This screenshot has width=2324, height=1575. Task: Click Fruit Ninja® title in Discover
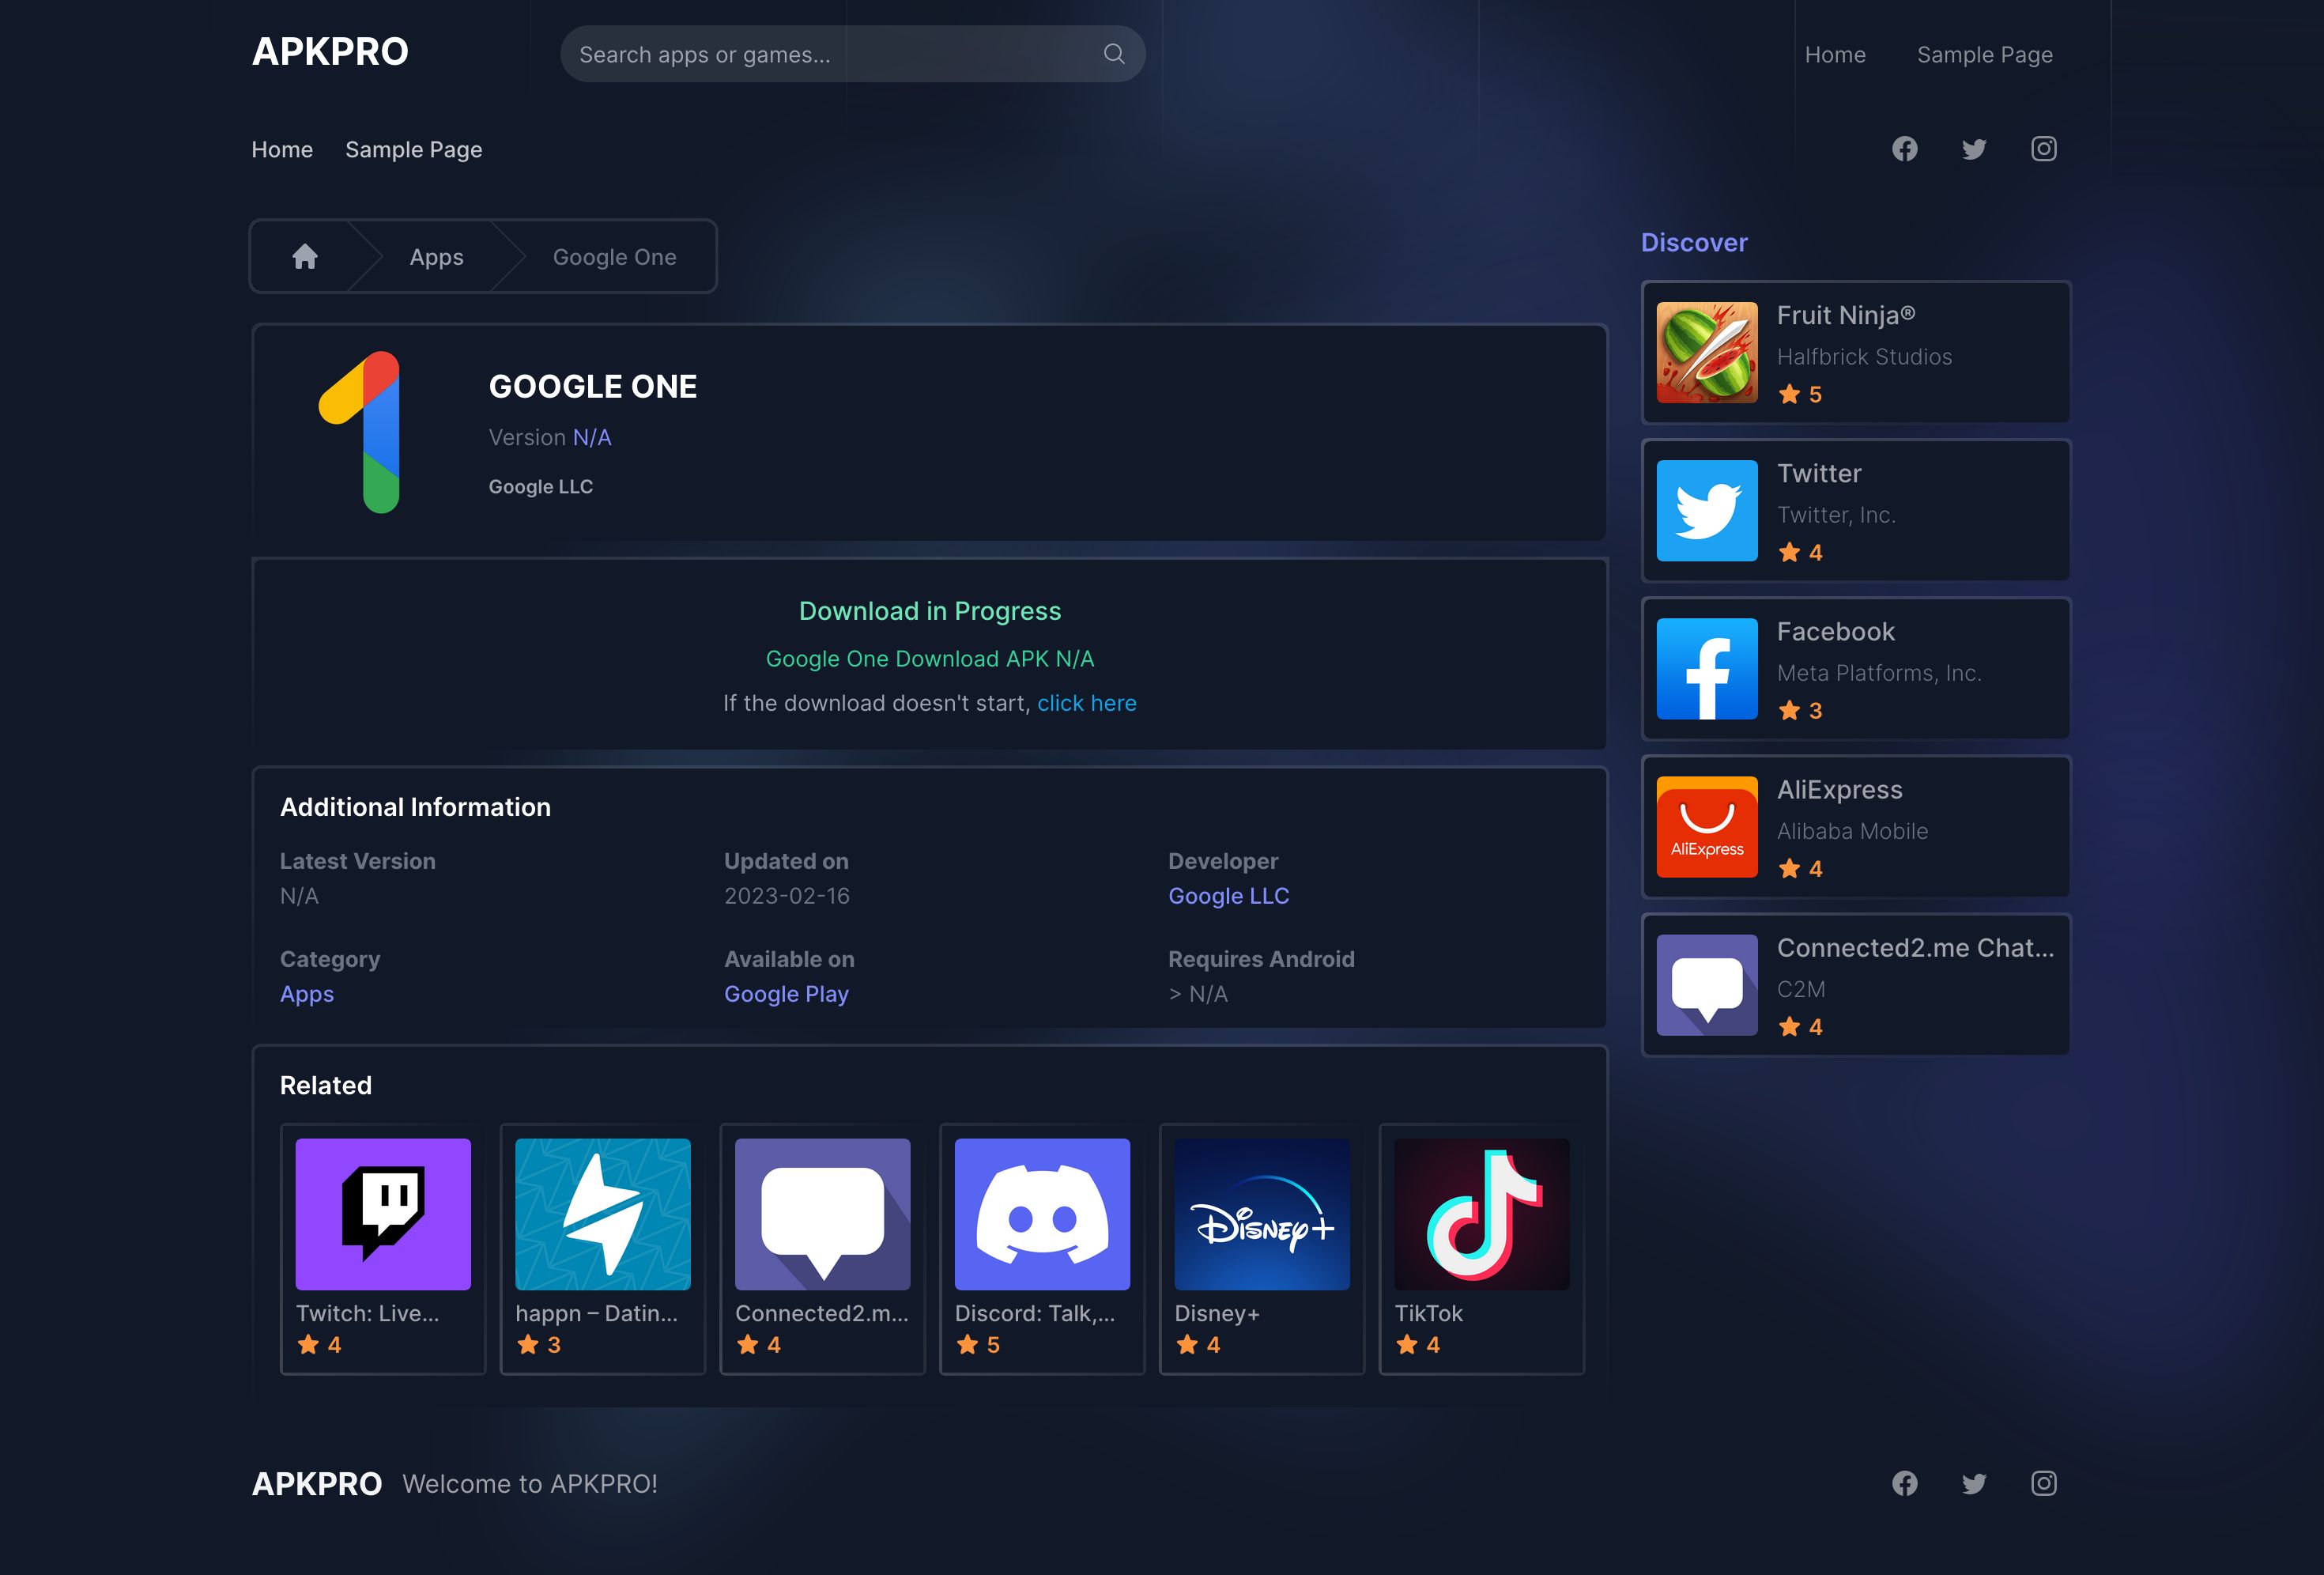pos(1846,315)
